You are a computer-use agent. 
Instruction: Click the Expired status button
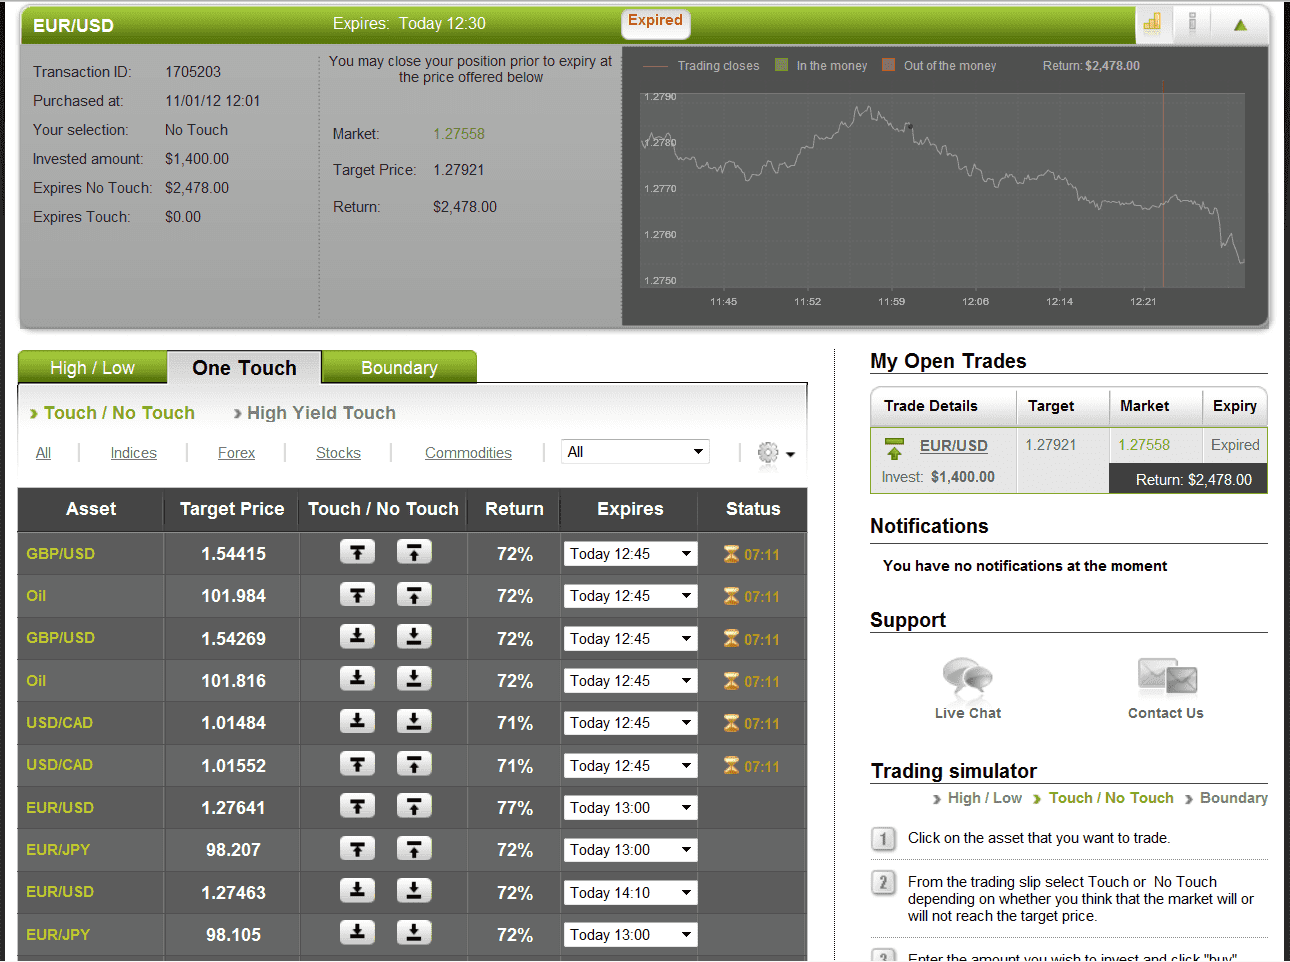(655, 22)
